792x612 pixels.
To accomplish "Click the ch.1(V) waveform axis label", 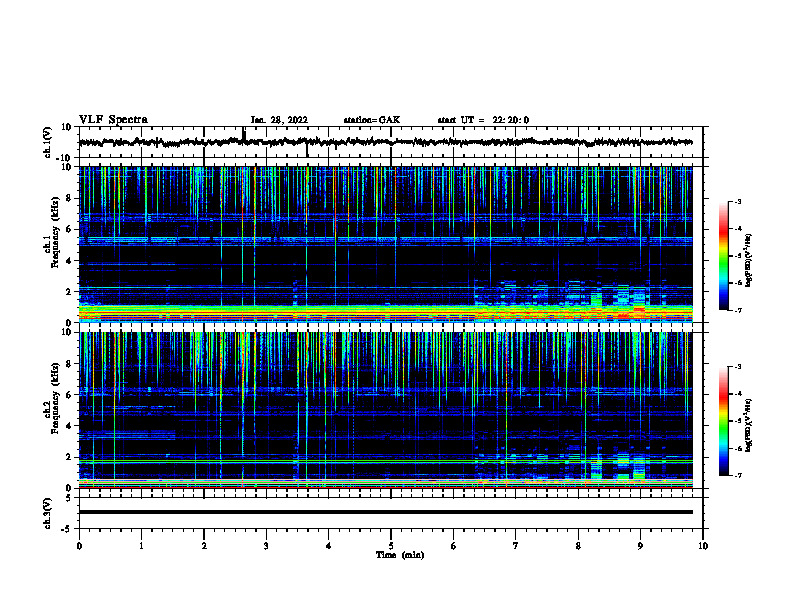I will point(48,142).
